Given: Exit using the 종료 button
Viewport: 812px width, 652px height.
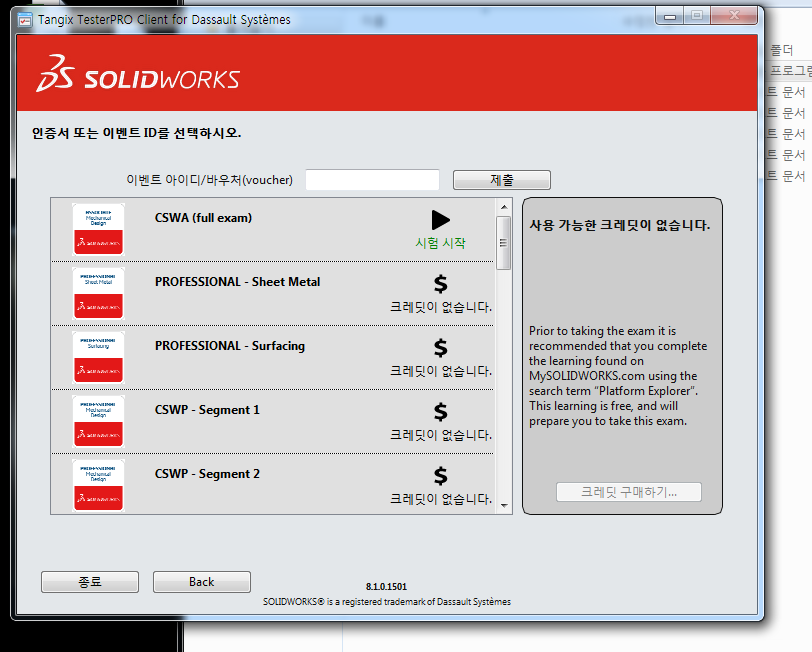Looking at the screenshot, I should (x=90, y=582).
